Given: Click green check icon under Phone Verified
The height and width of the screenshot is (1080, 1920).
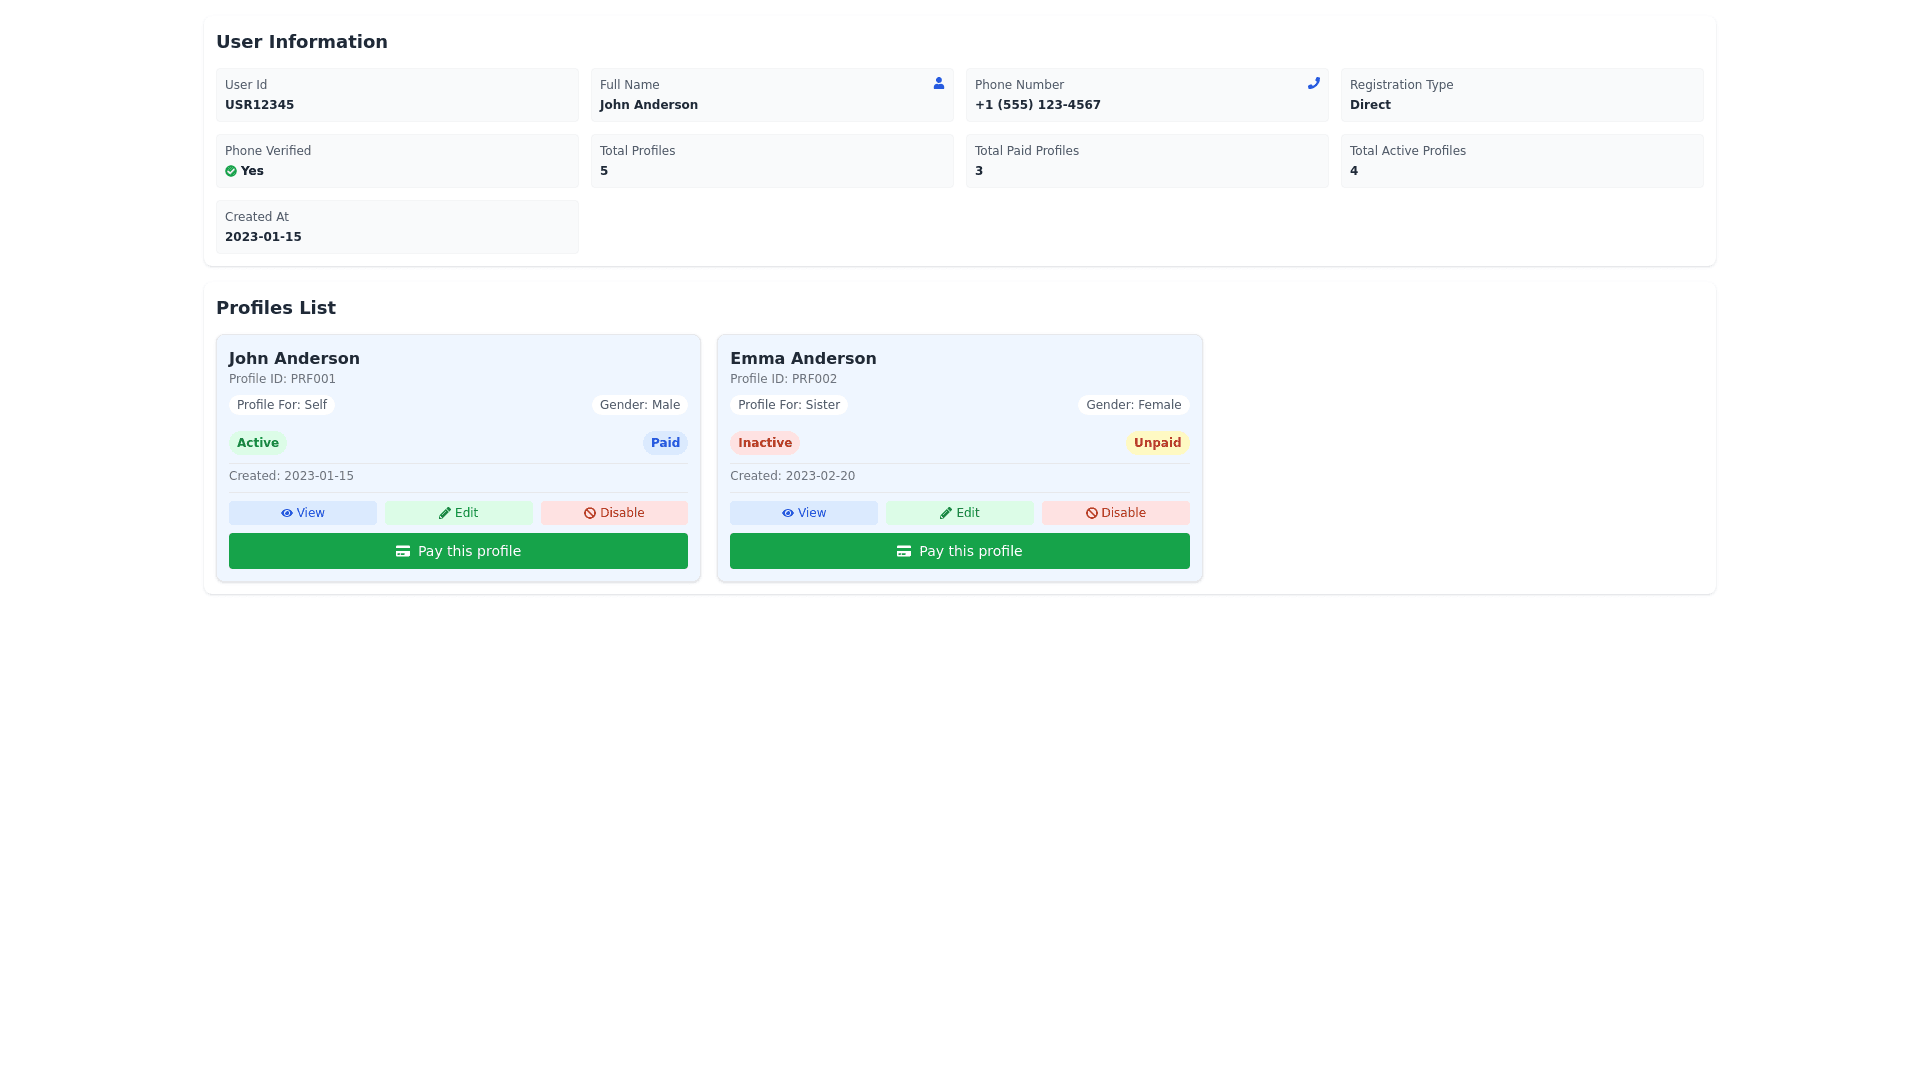Looking at the screenshot, I should [x=231, y=171].
